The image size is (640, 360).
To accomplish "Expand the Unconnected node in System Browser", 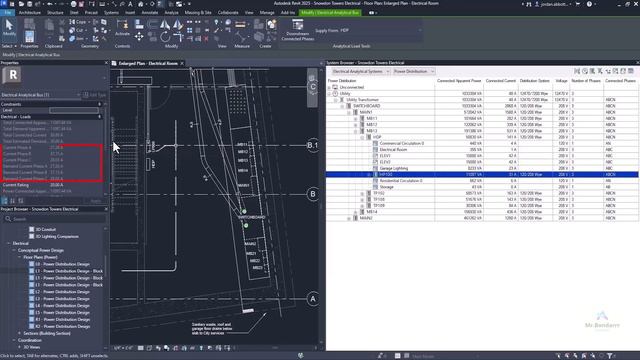I will 329,87.
